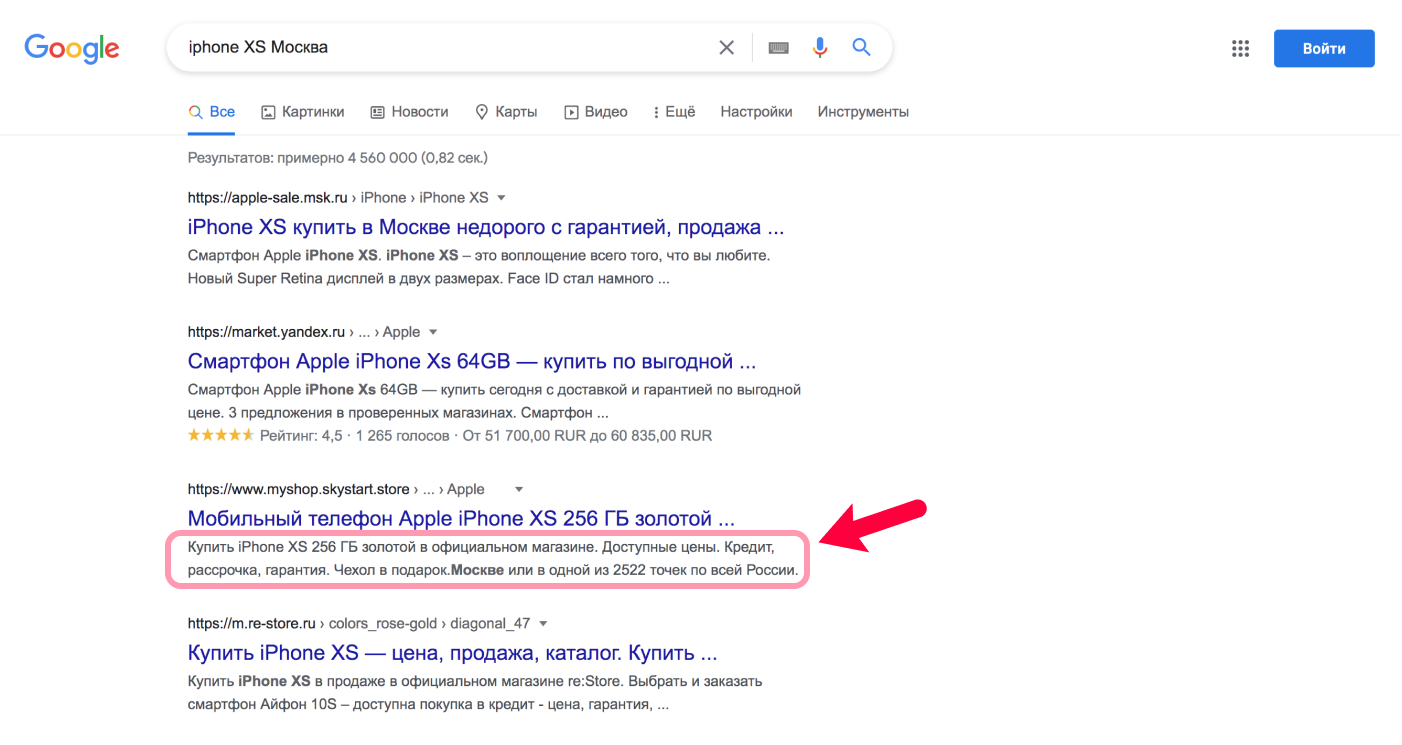The width and height of the screenshot is (1402, 745).
Task: Click price range text От 51 700,00 RUR
Action: pyautogui.click(x=589, y=436)
